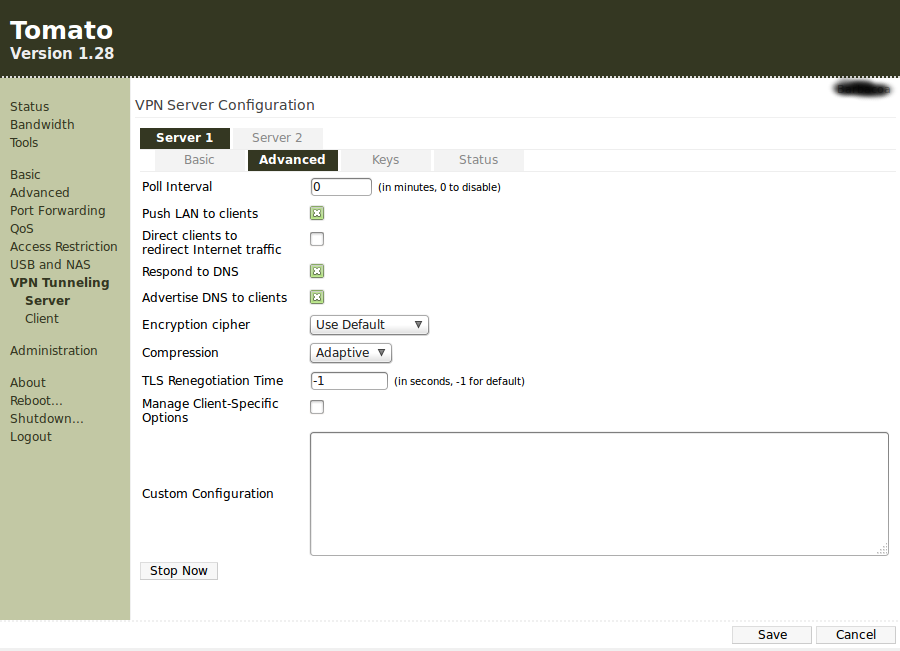Click the TLS Renegotiation Time field
Image resolution: width=900 pixels, height=651 pixels.
click(x=349, y=381)
